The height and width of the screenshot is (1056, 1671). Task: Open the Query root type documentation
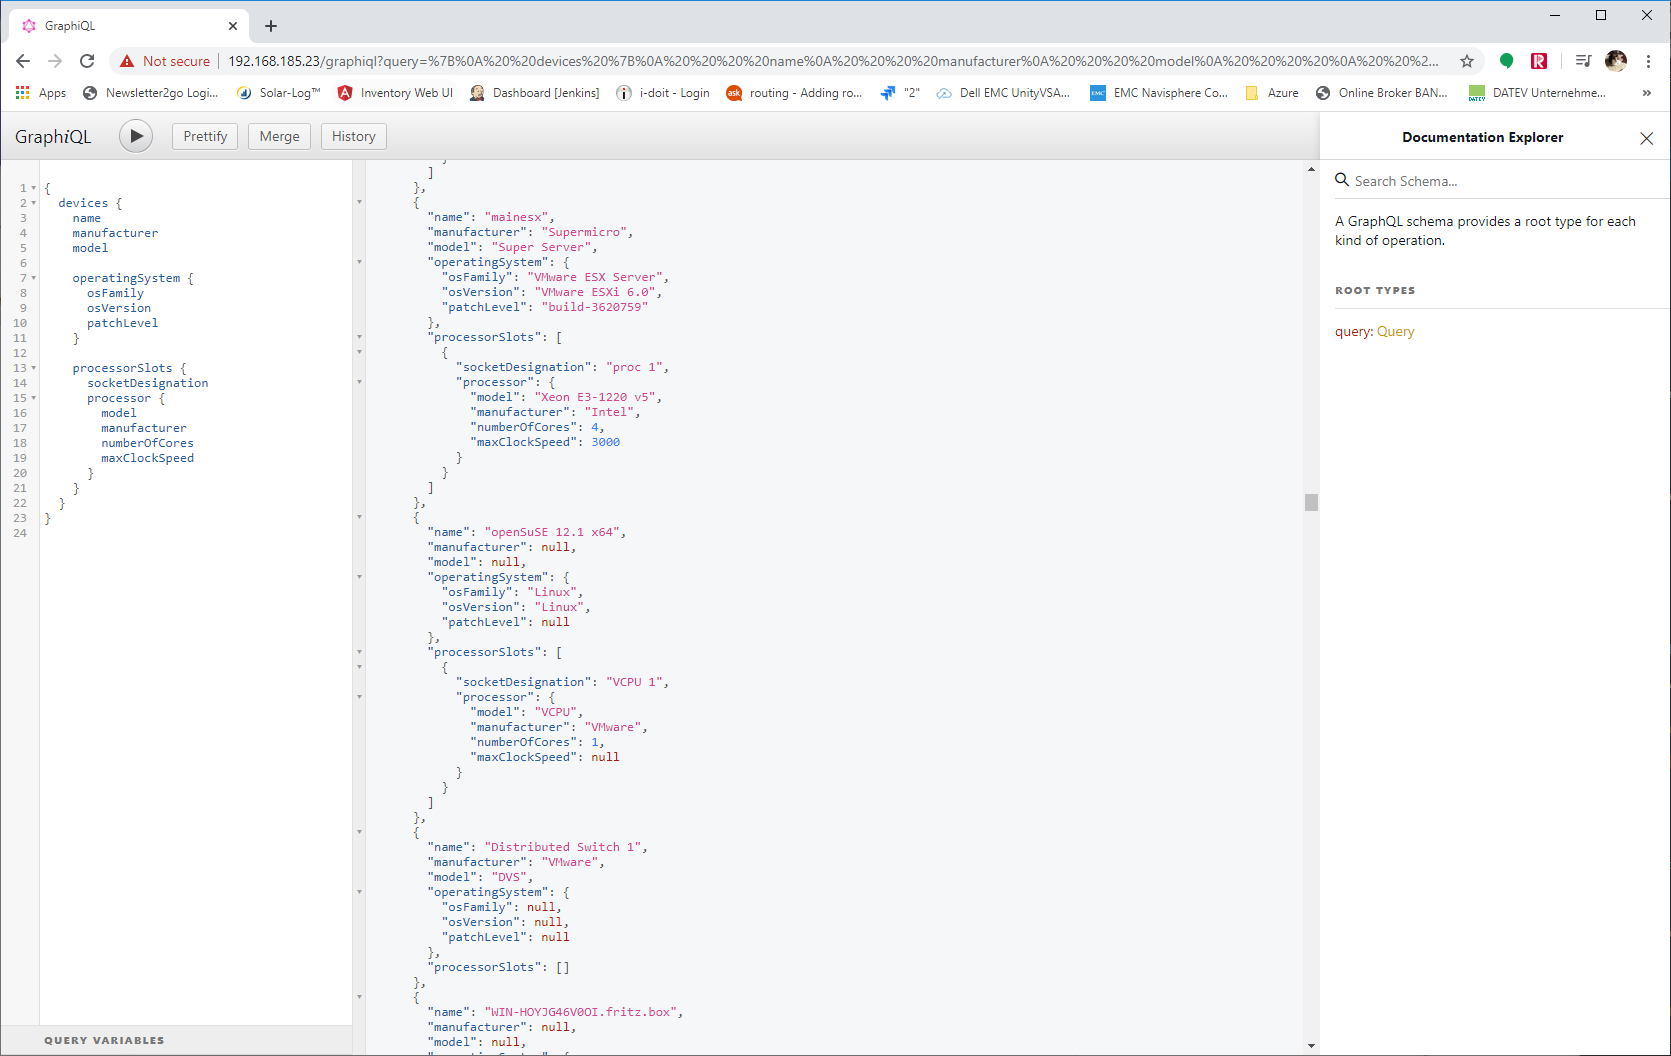coord(1395,331)
